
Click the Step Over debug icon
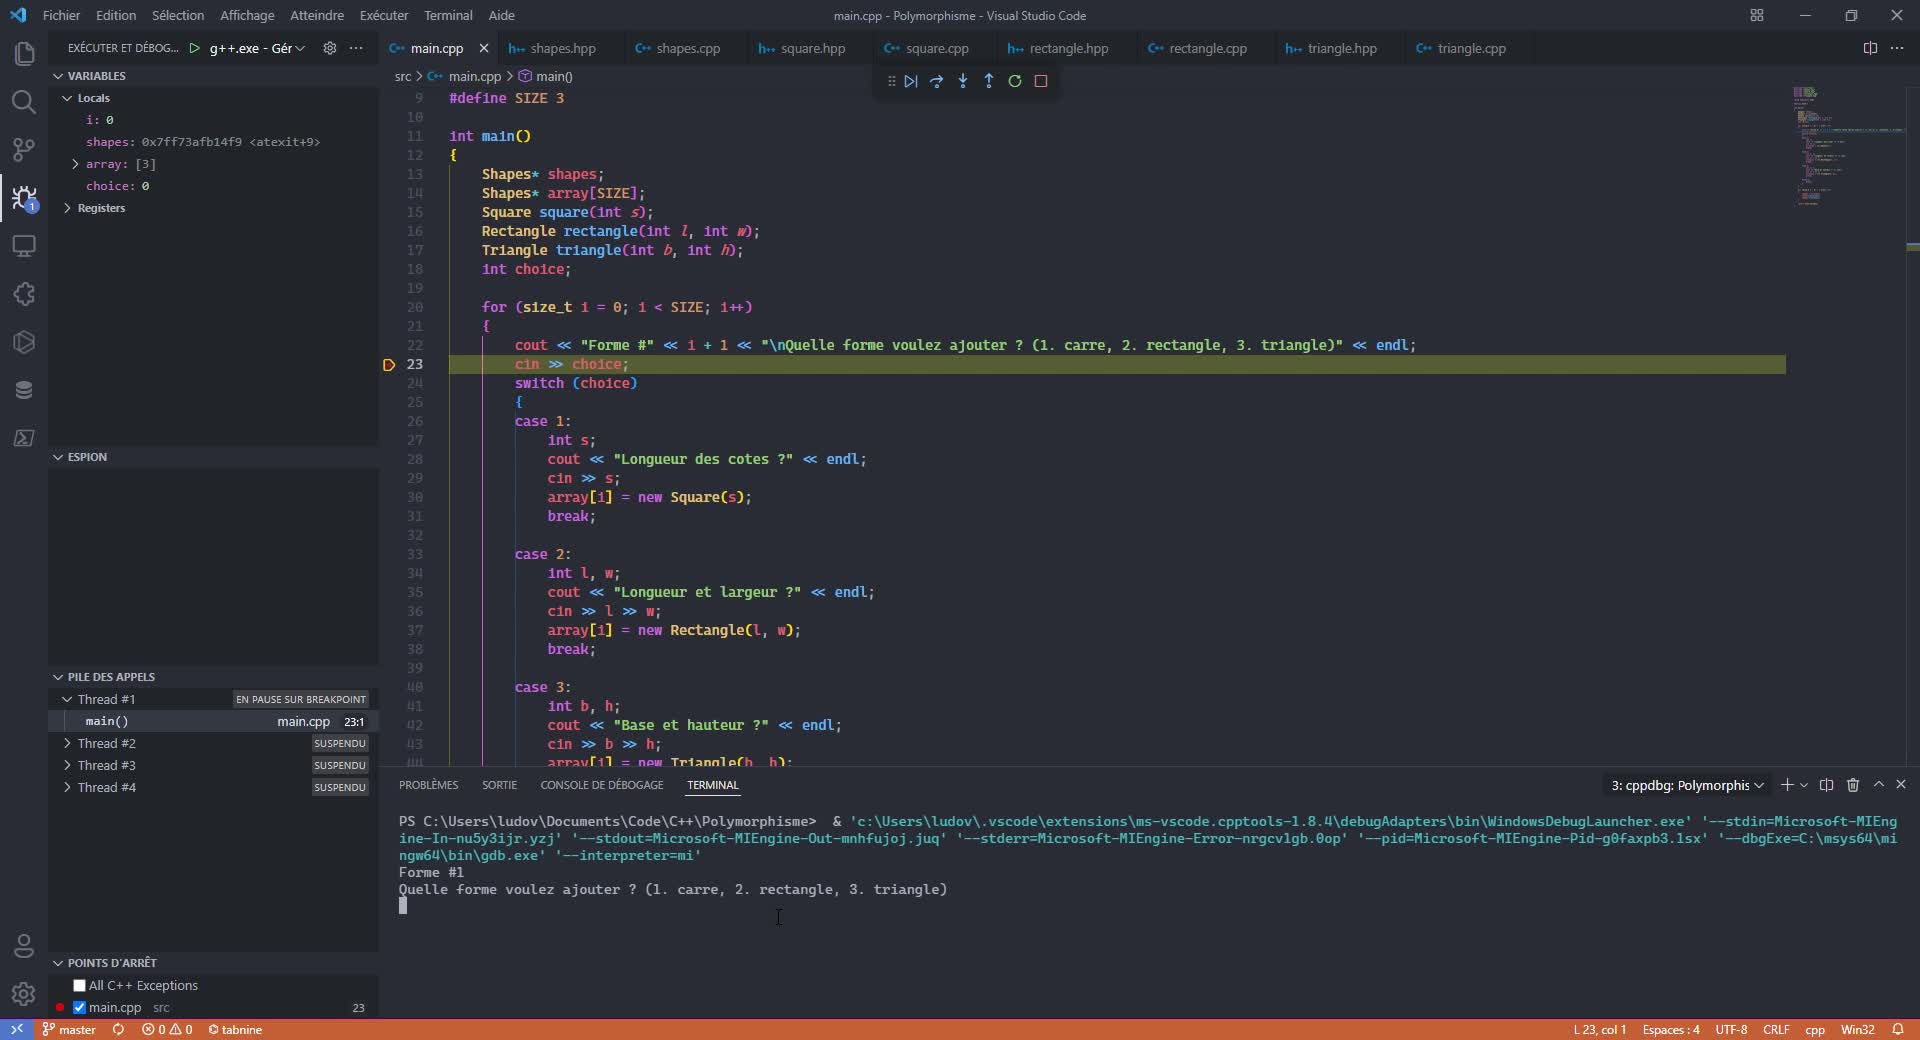point(937,81)
